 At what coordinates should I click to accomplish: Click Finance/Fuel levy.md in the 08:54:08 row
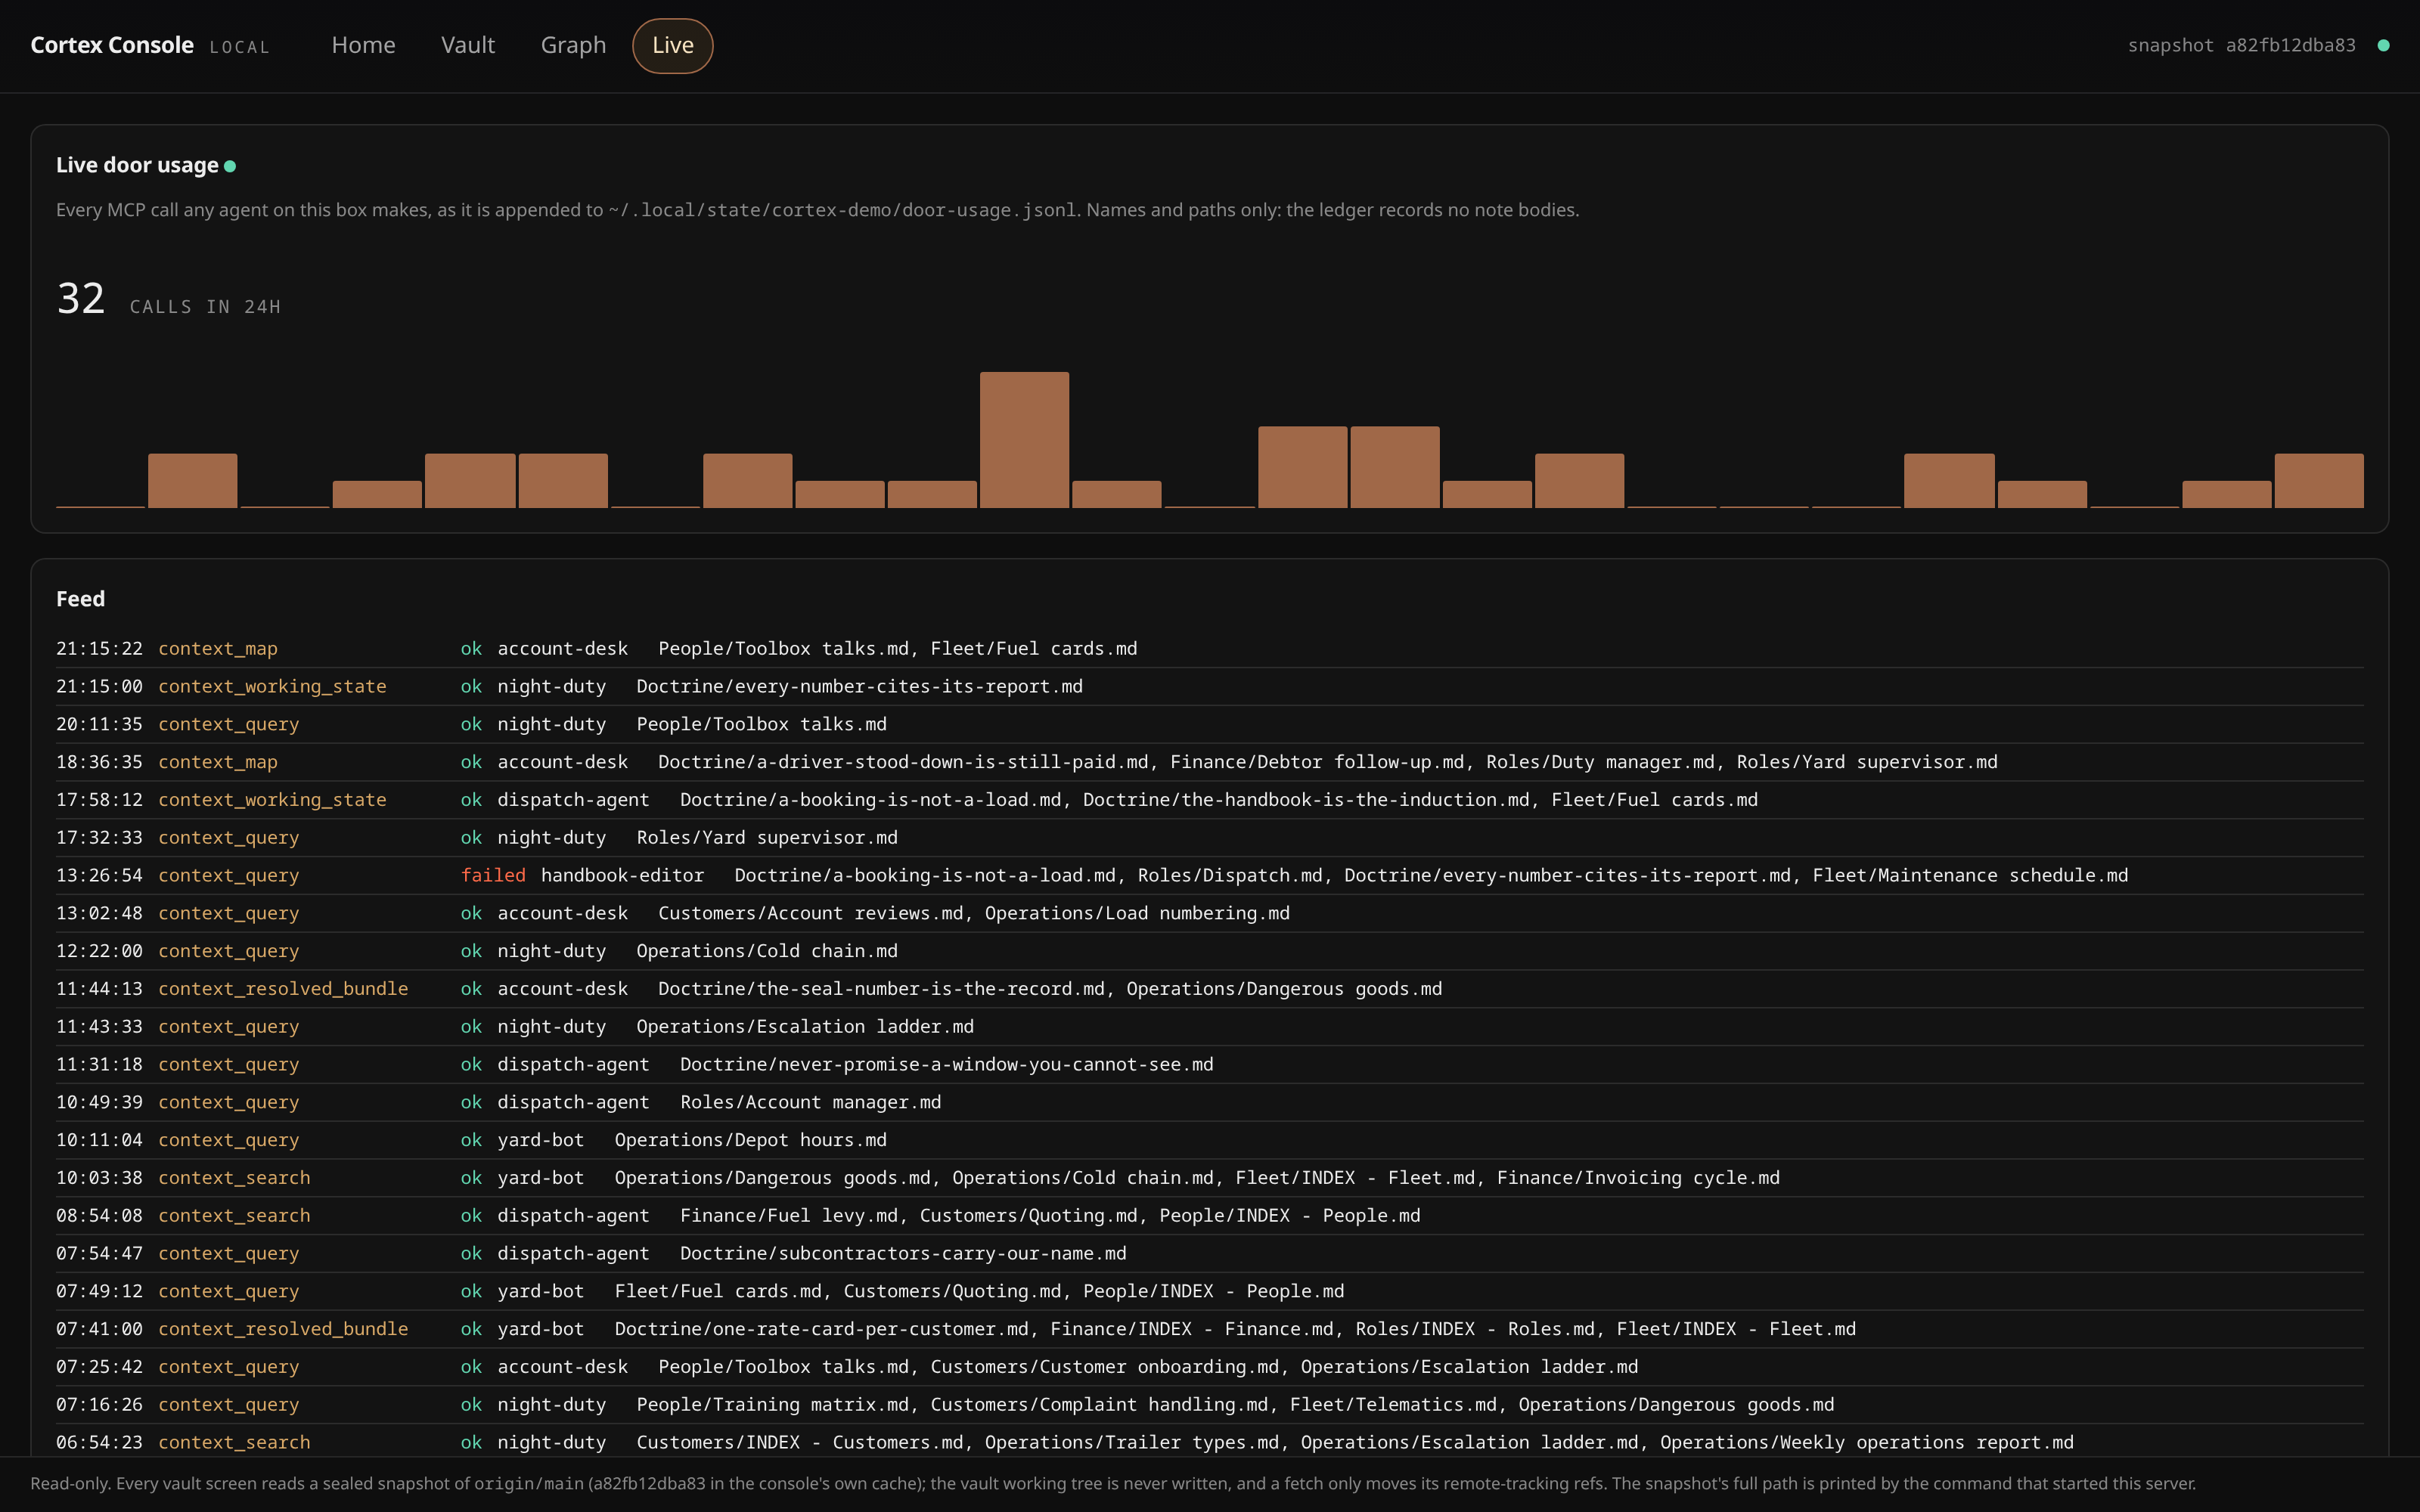pos(789,1216)
